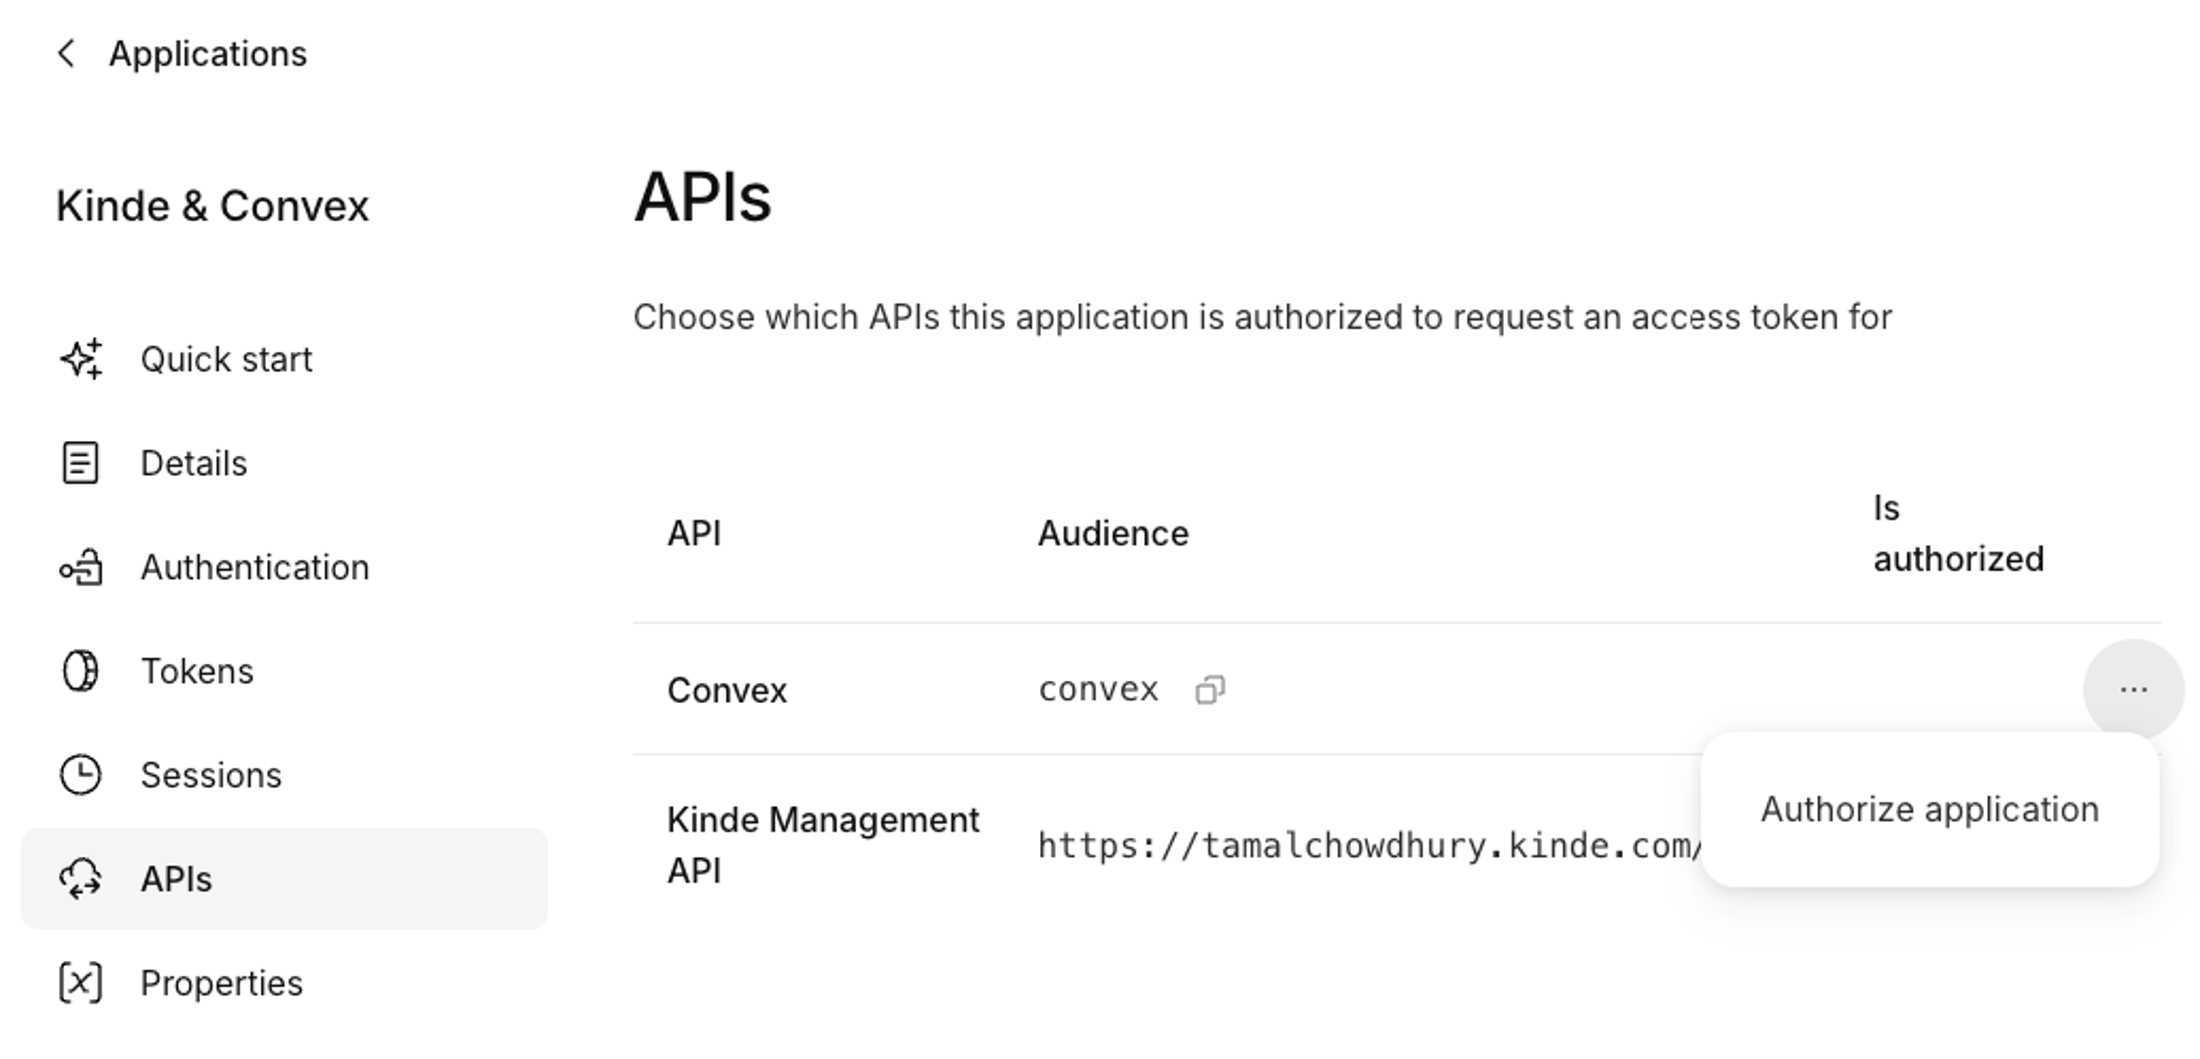Select the Kinde Management API row
Viewport: 2200px width, 1059px height.
(x=822, y=844)
